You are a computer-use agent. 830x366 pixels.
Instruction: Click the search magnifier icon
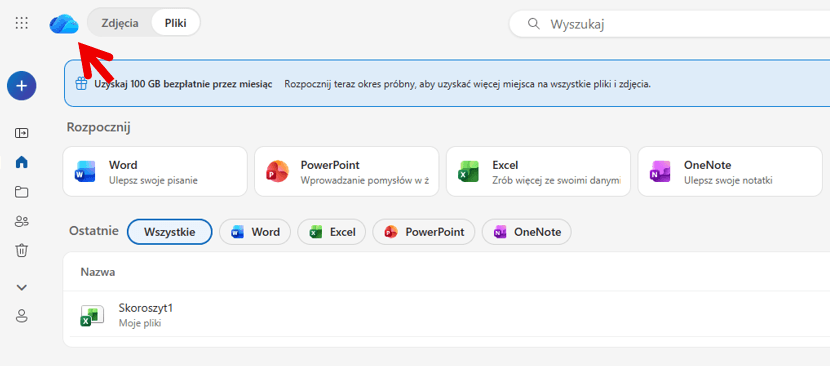pyautogui.click(x=534, y=24)
